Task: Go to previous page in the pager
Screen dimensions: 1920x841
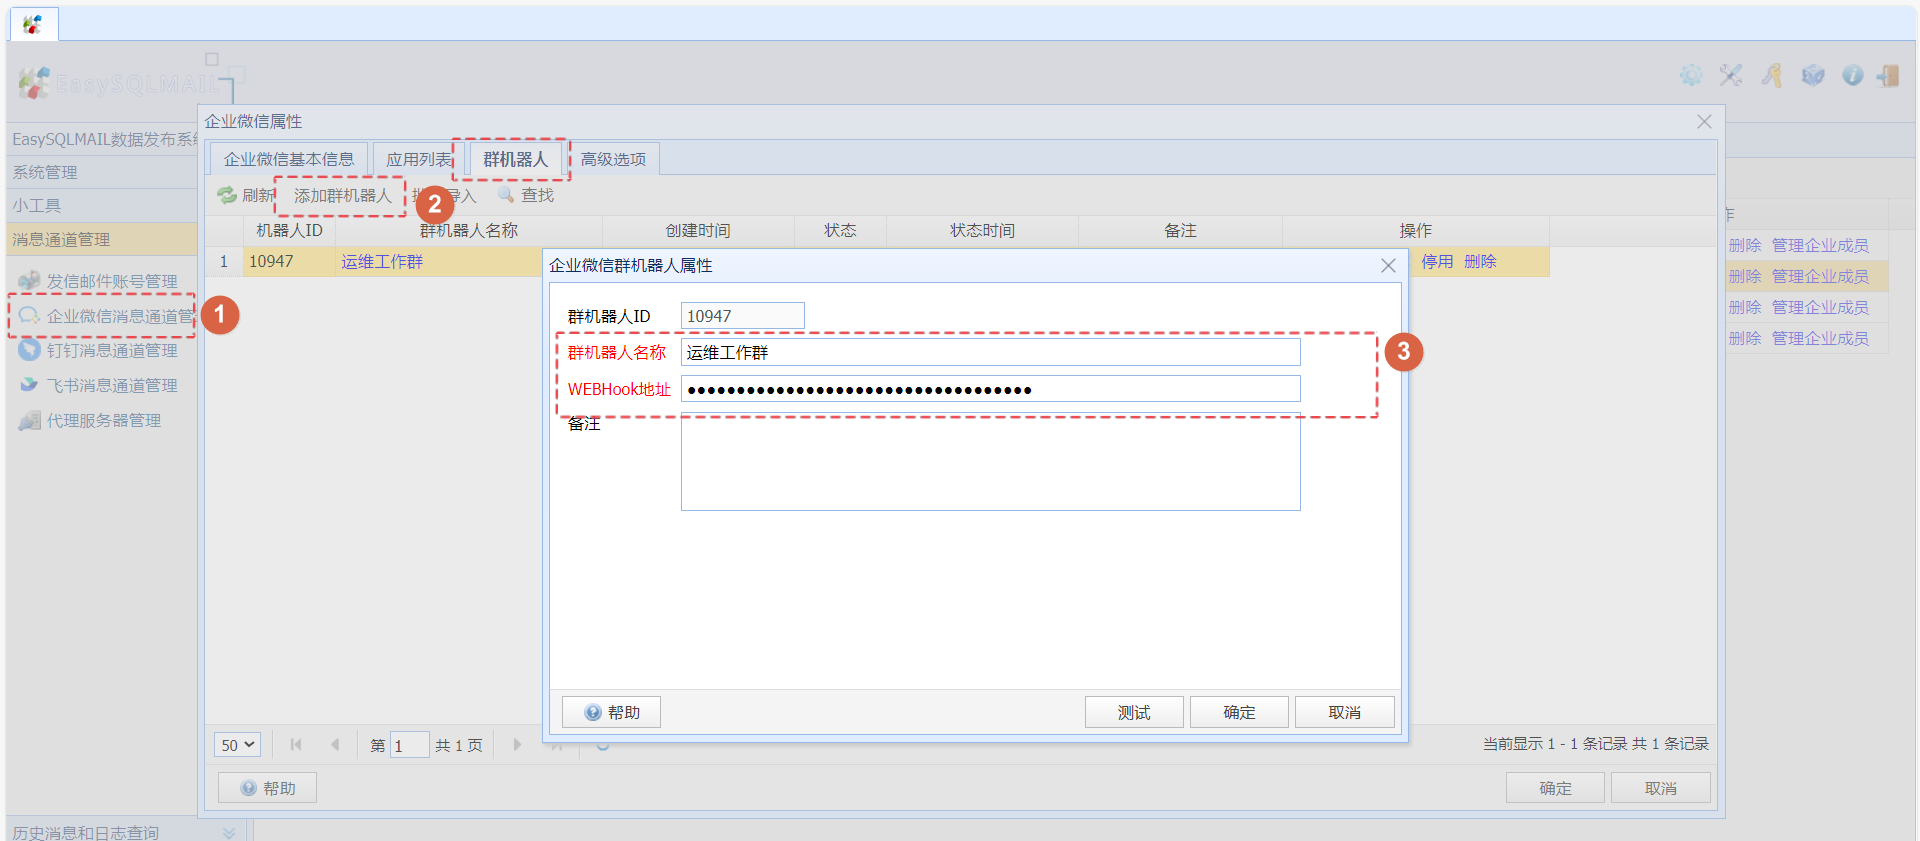Action: click(x=335, y=744)
